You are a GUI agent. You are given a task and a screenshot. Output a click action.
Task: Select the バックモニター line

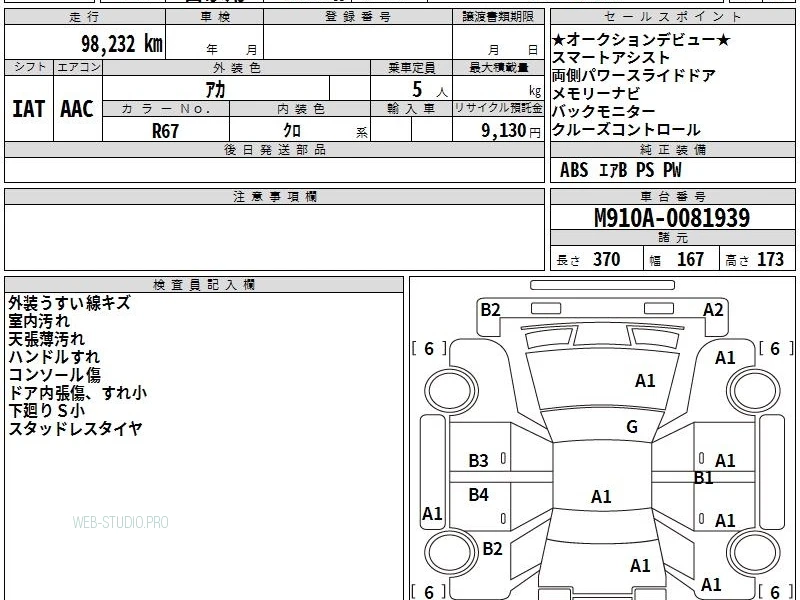coord(604,111)
